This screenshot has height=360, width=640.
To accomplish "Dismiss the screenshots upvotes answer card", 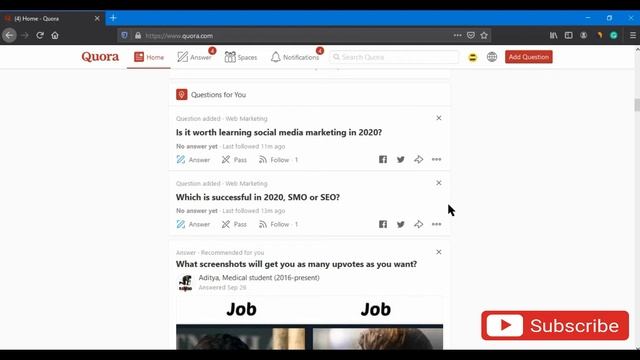I will [439, 252].
